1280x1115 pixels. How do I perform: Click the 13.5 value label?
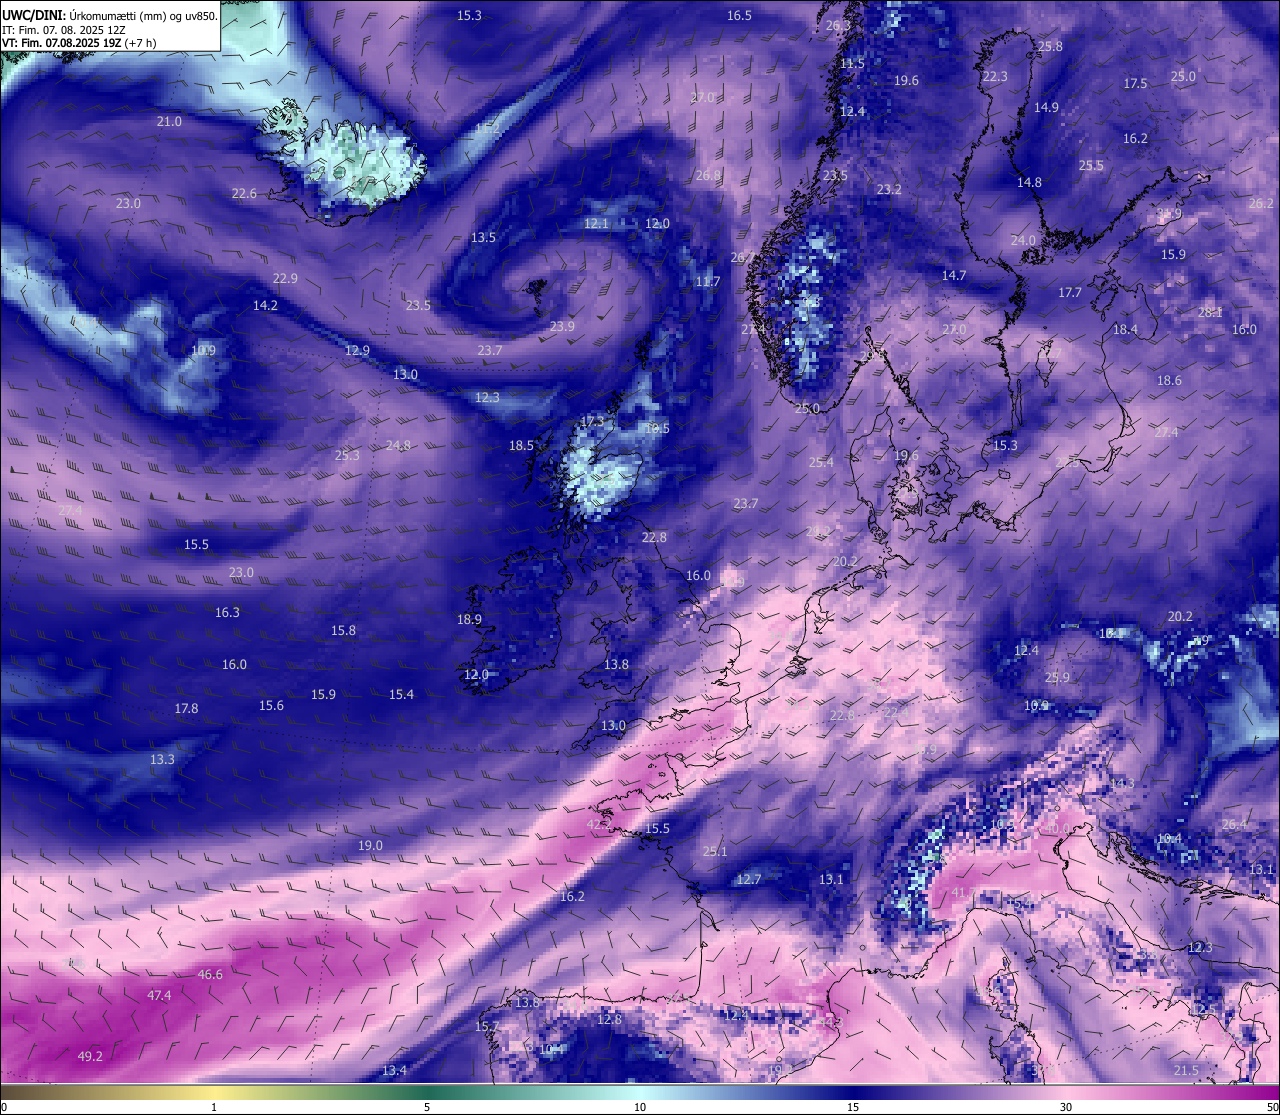(x=483, y=237)
